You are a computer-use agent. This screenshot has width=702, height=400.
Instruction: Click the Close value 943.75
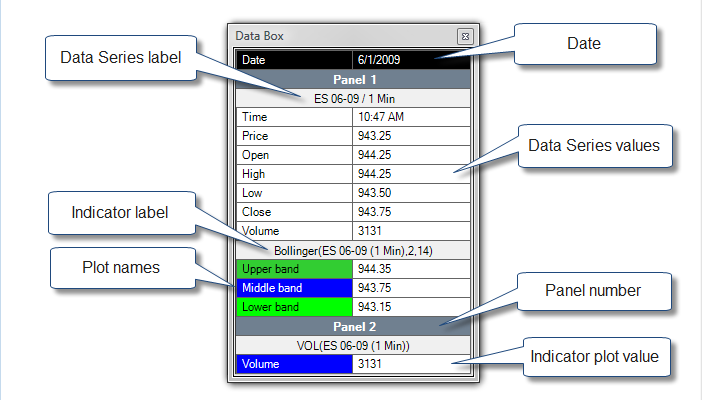click(412, 212)
